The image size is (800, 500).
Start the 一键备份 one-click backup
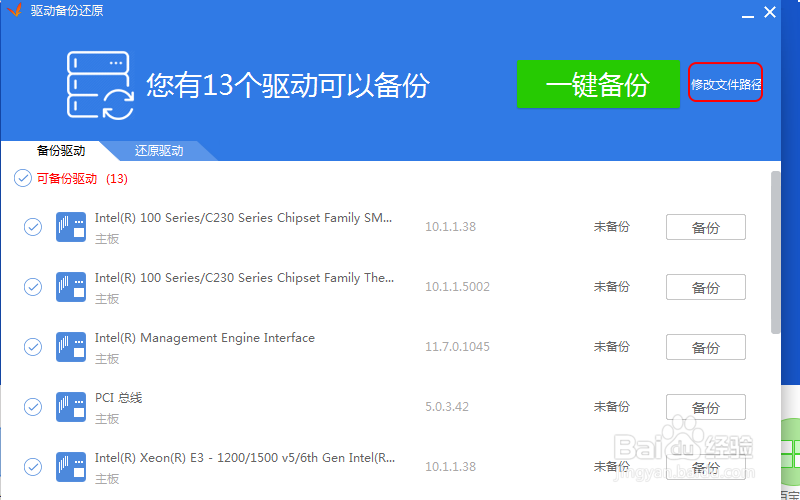[x=598, y=84]
